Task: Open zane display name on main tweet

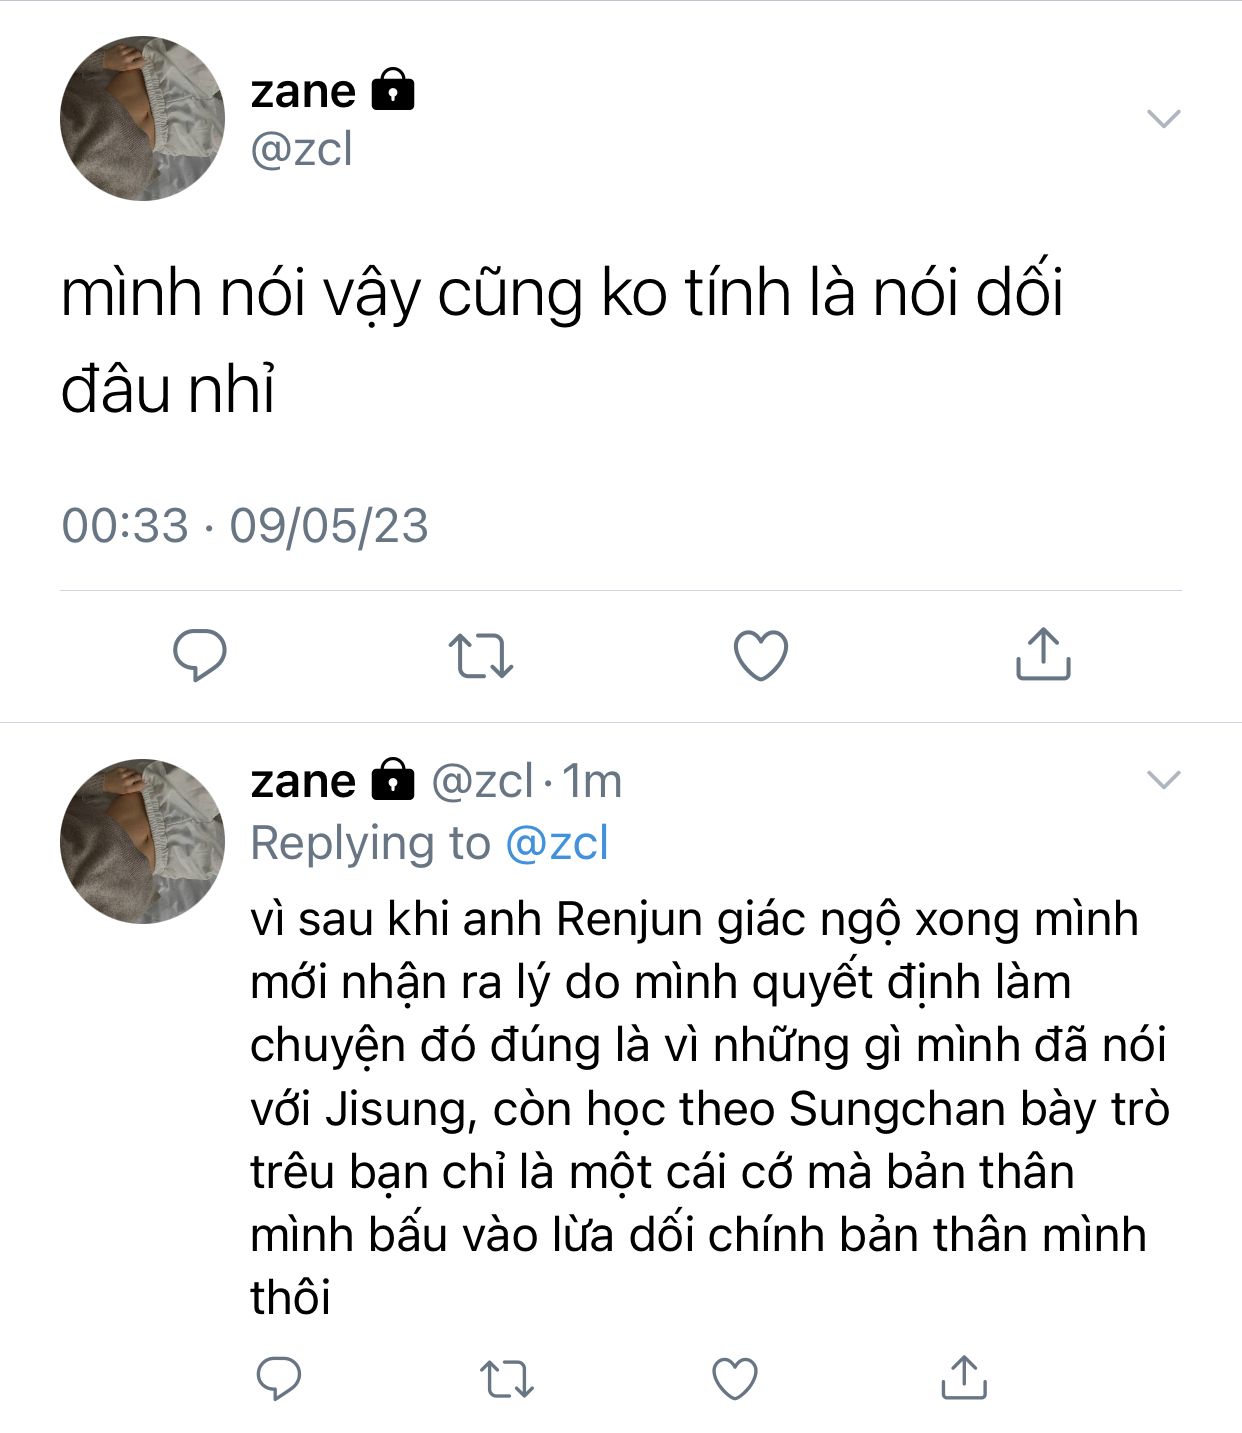Action: click(x=303, y=91)
